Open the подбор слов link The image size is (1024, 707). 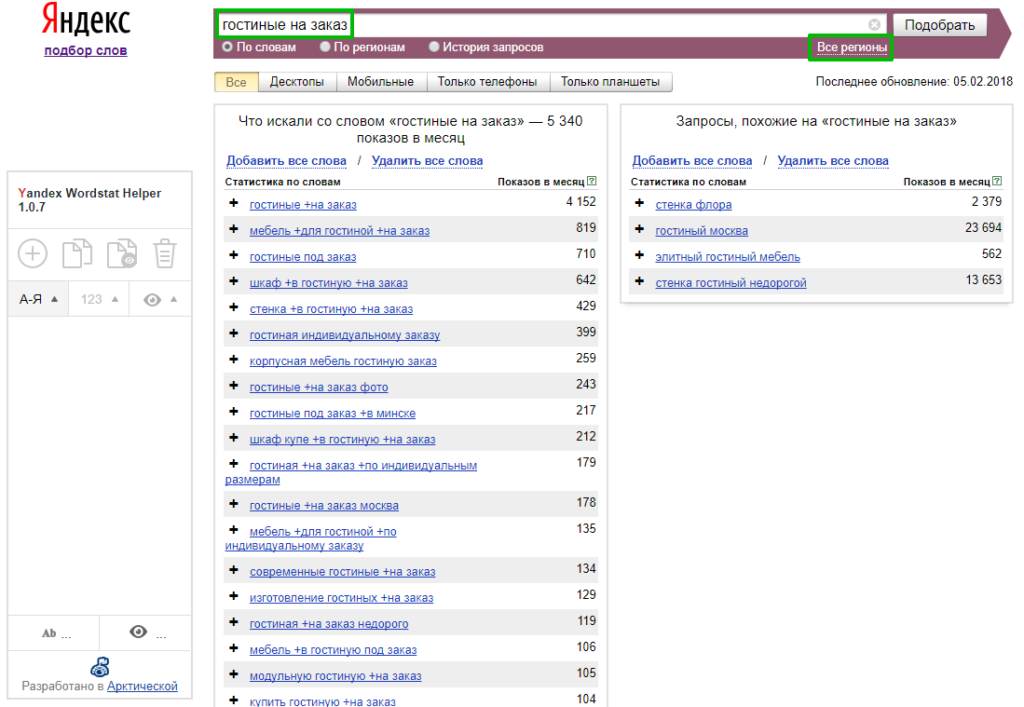click(x=86, y=51)
